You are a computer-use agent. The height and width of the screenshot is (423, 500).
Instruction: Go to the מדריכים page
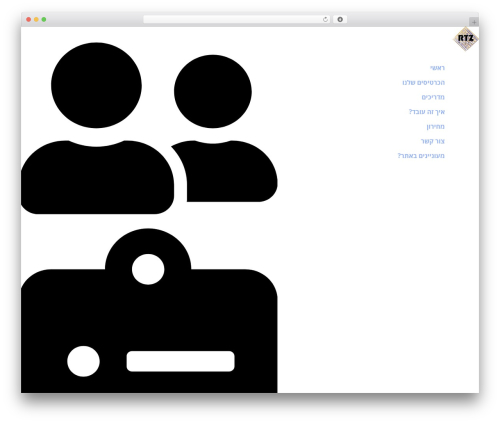(433, 97)
